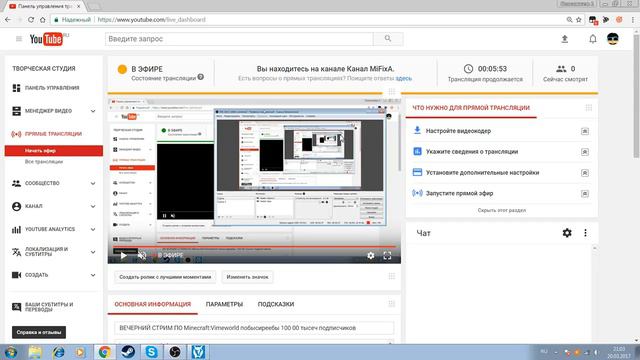This screenshot has width=640, height=360.
Task: Expand Локализация и субтитры chevron
Action: 93,252
